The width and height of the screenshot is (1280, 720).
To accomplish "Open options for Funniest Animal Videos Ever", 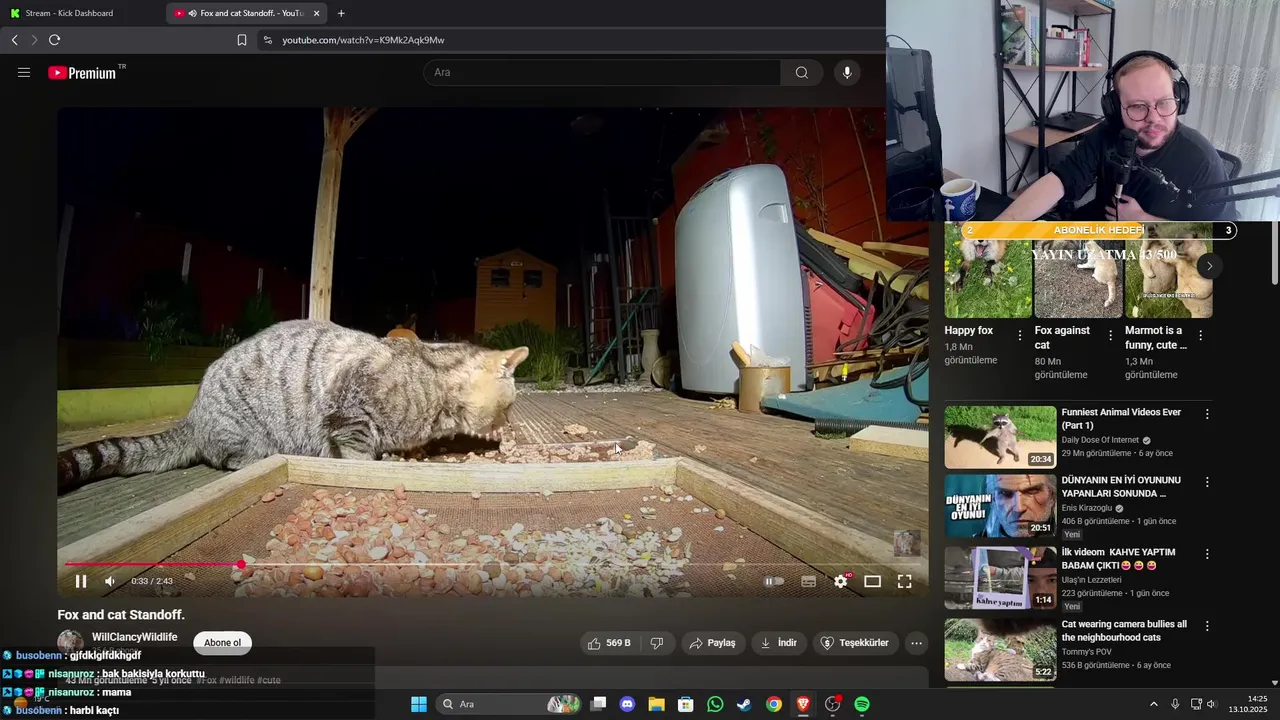I will tap(1207, 414).
